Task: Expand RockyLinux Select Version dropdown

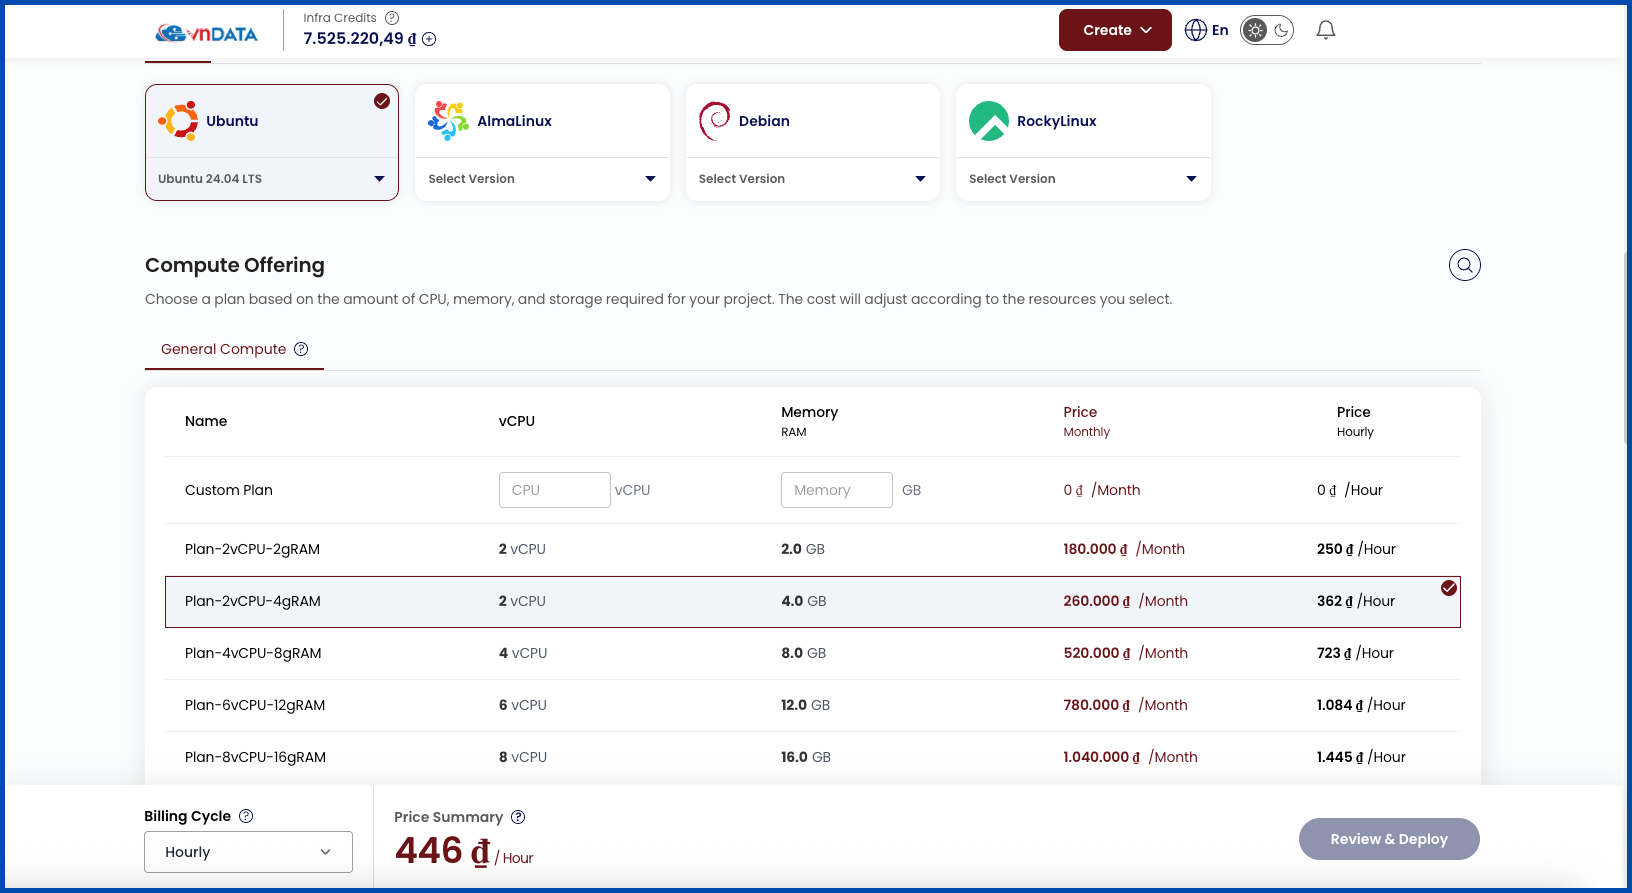Action: click(x=1083, y=179)
